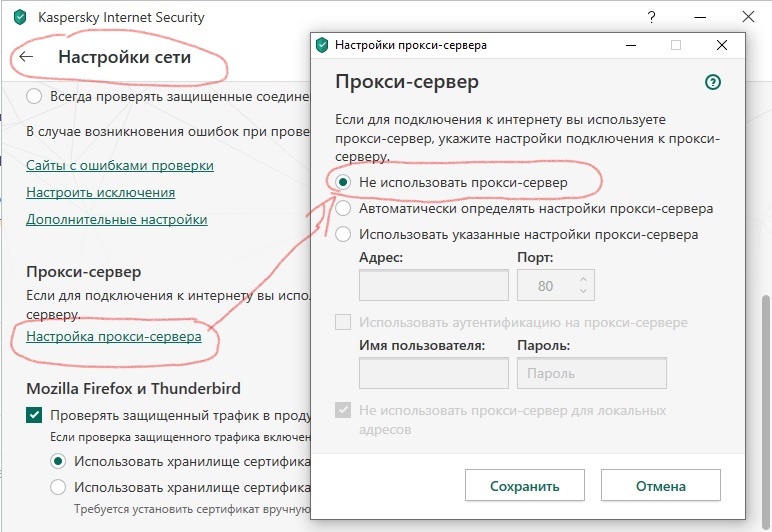Select Не использовать прокси-сервер option

pos(343,182)
